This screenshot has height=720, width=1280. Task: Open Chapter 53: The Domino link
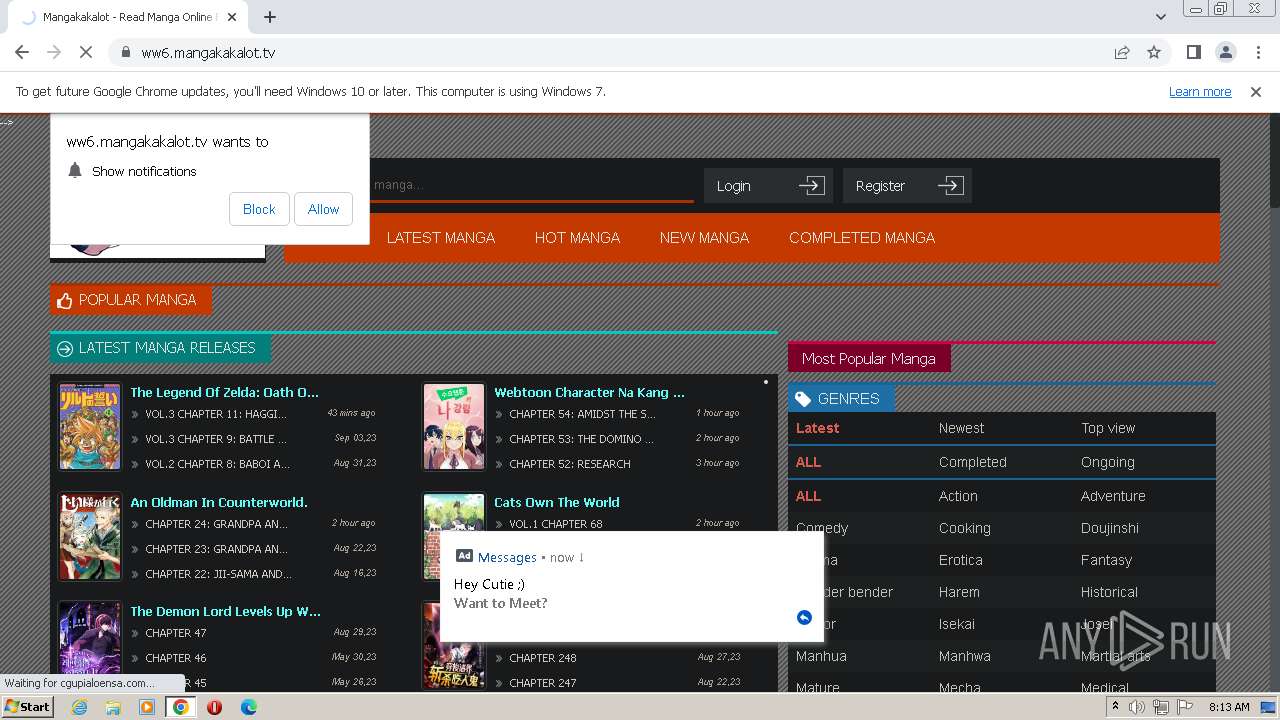click(581, 439)
